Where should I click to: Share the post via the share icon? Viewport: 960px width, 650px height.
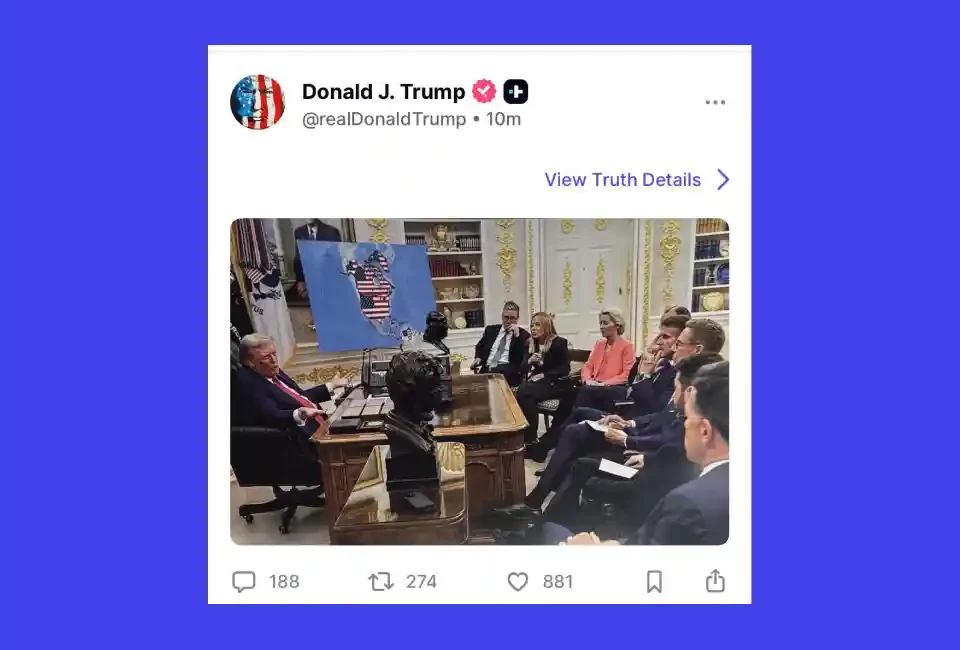(715, 580)
